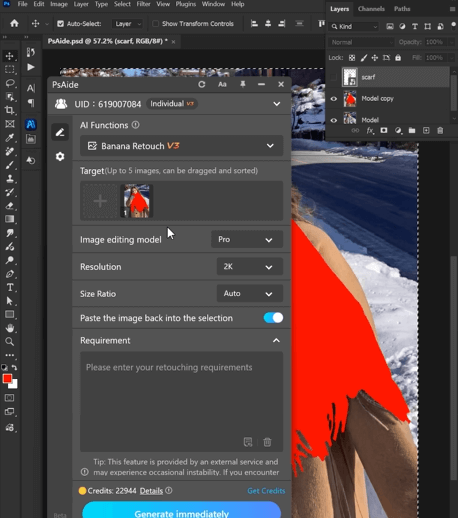The width and height of the screenshot is (458, 518).
Task: Enable Show Transform Controls checkbox
Action: 155,24
